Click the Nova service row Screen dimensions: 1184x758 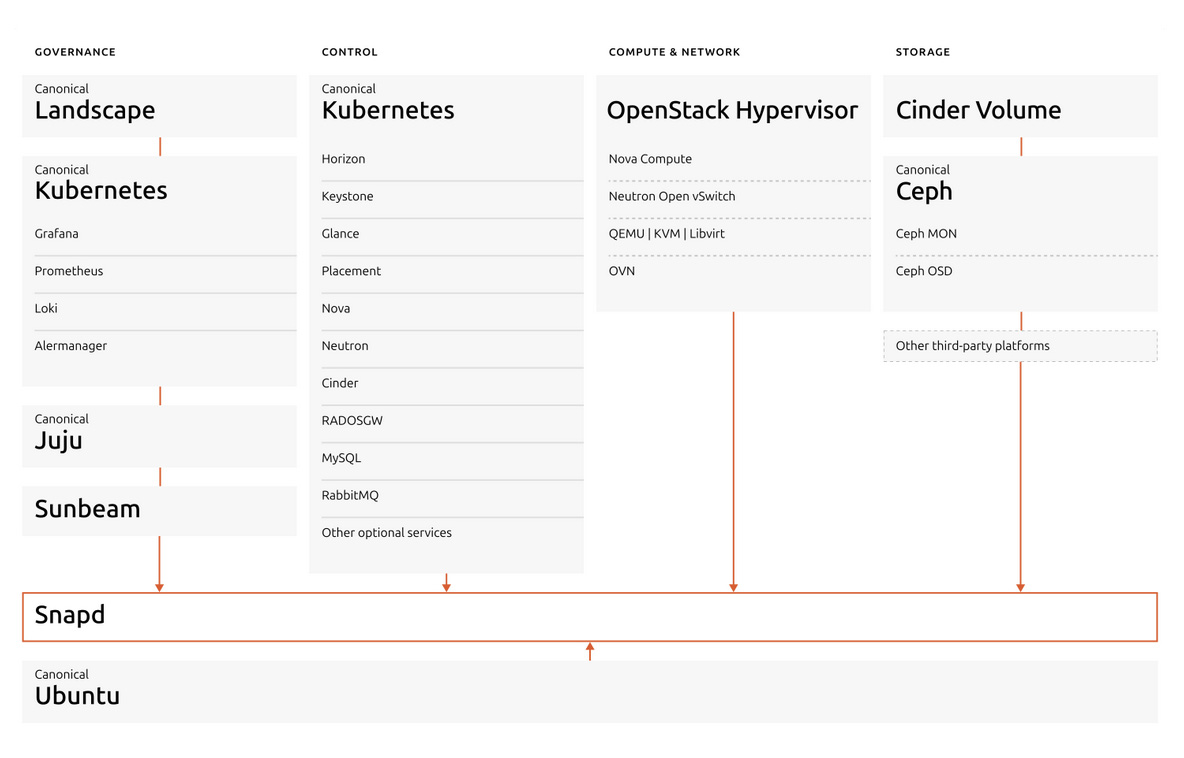452,312
